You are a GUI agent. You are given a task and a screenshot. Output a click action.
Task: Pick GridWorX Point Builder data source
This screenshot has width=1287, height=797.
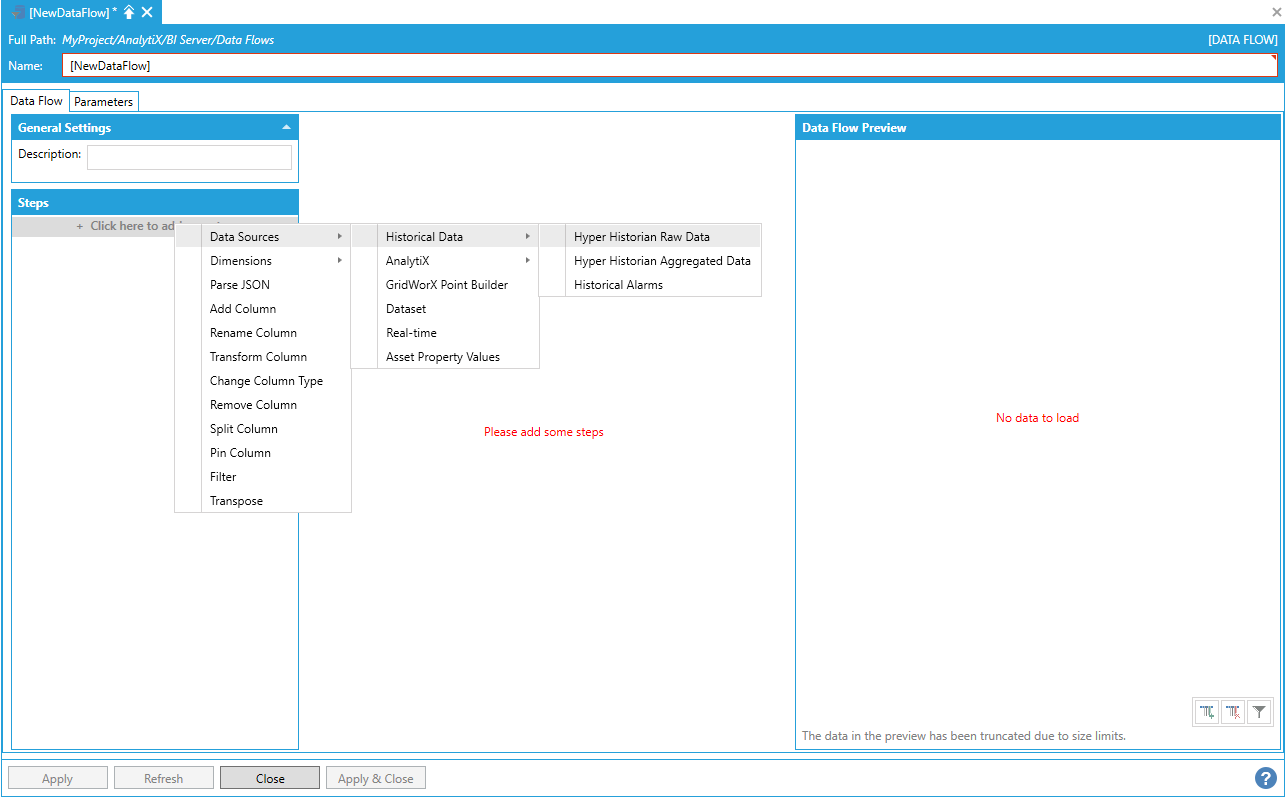click(447, 285)
